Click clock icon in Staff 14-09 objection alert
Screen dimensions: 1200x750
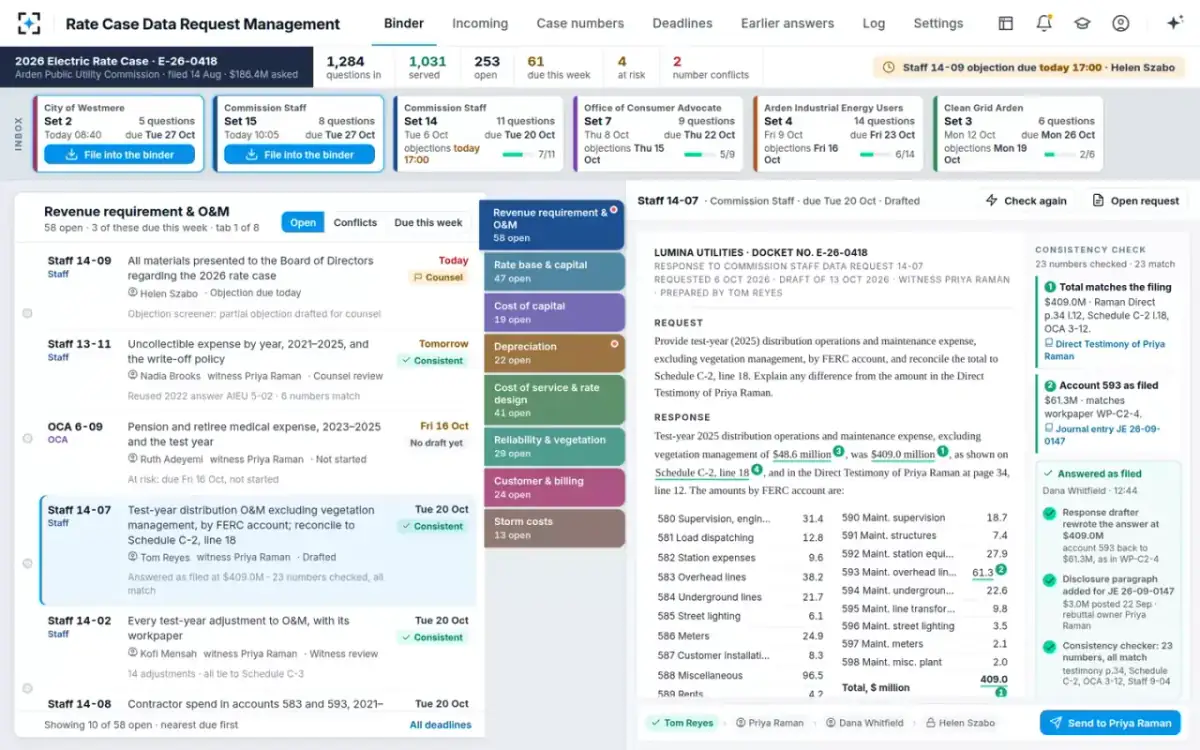[x=889, y=68]
